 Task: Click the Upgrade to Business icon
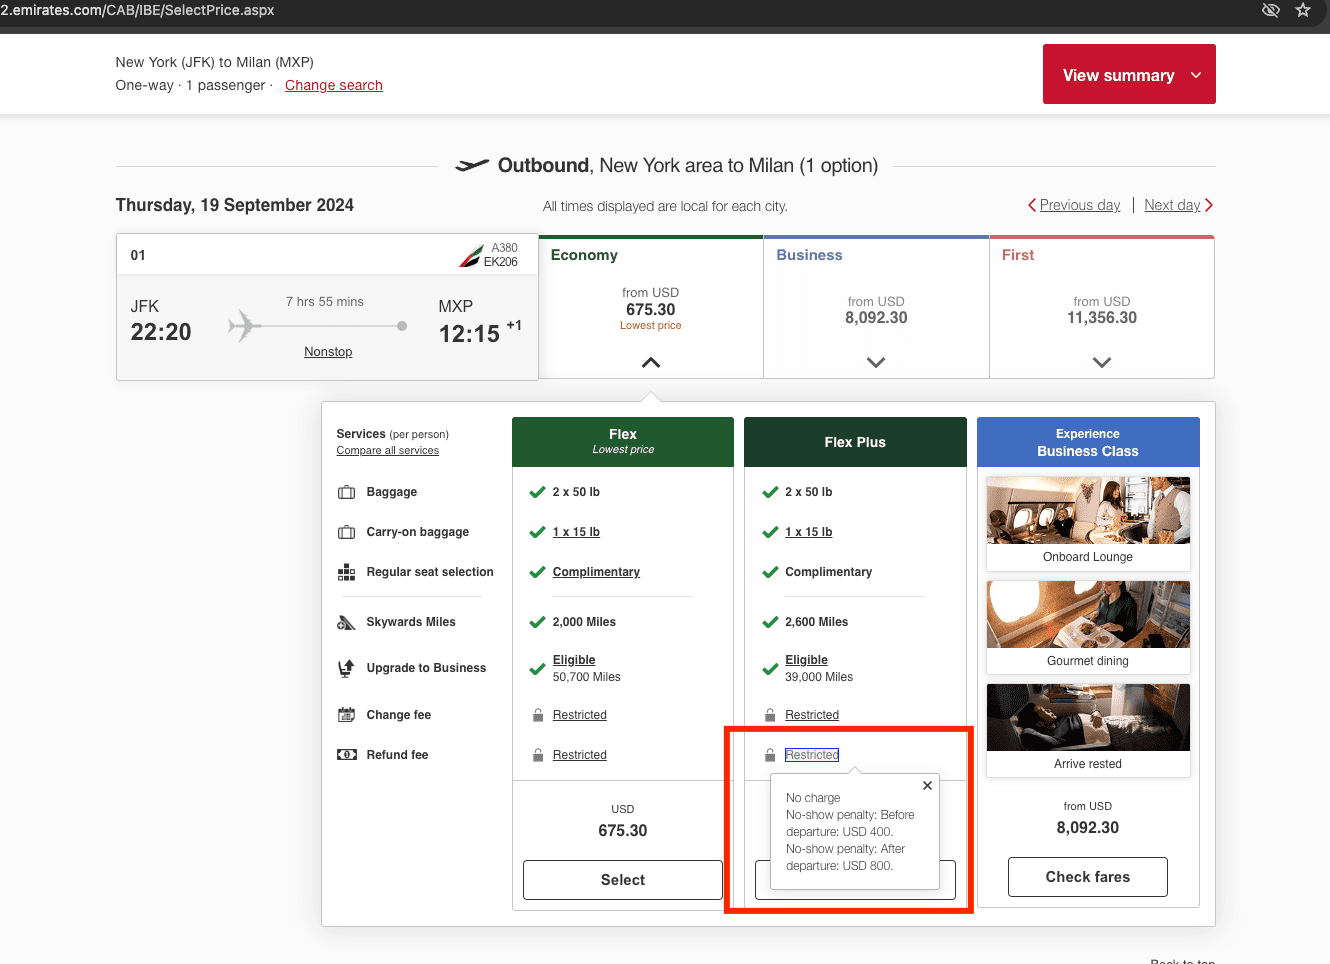coord(347,668)
